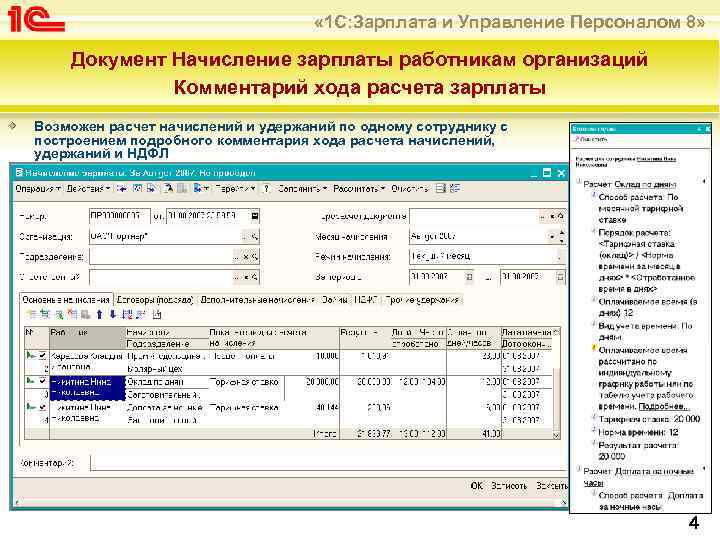This screenshot has height=540, width=720.
Task: Sort the accruals table ascending
Action: click(128, 315)
